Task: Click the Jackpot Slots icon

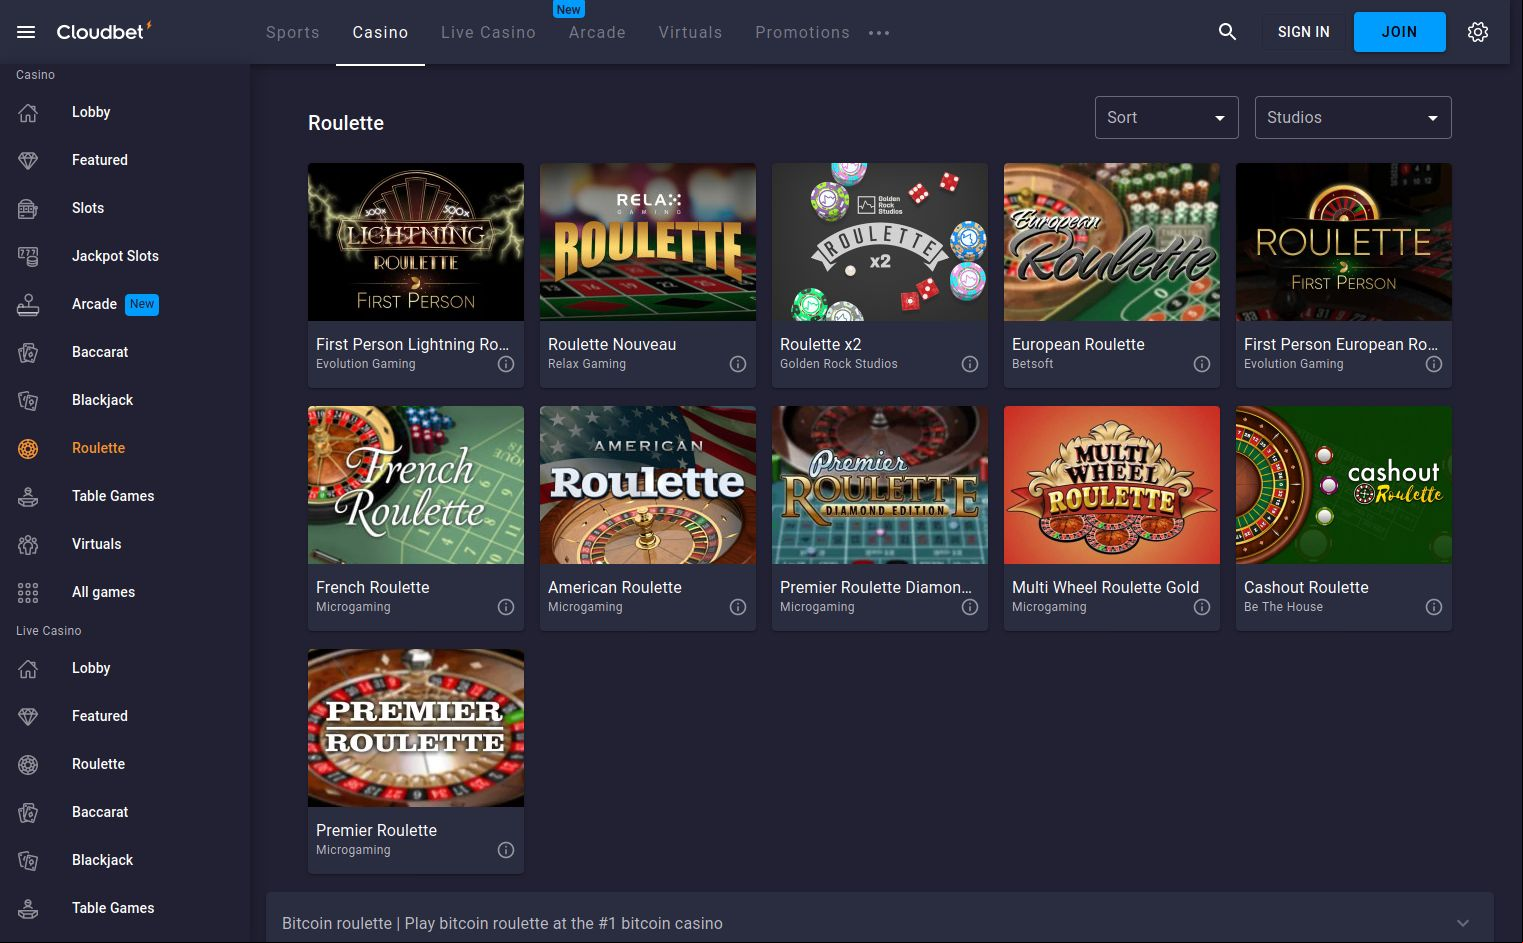Action: point(28,256)
